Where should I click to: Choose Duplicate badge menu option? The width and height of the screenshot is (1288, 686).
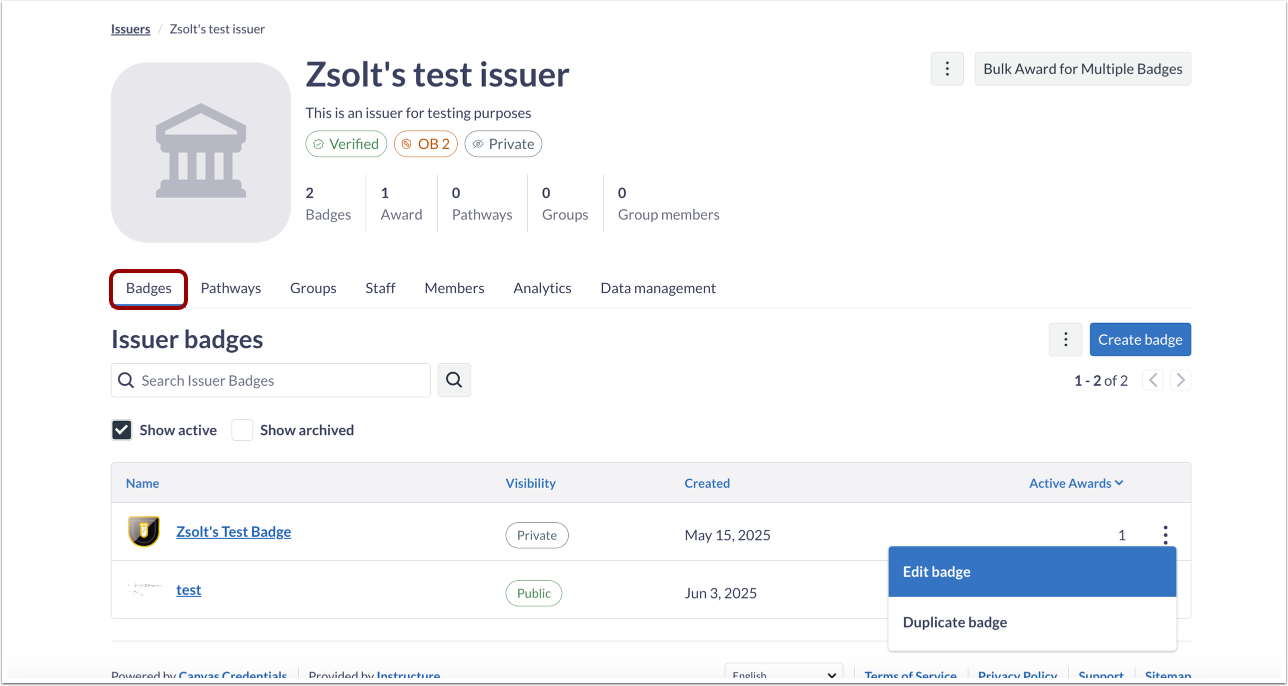1032,622
